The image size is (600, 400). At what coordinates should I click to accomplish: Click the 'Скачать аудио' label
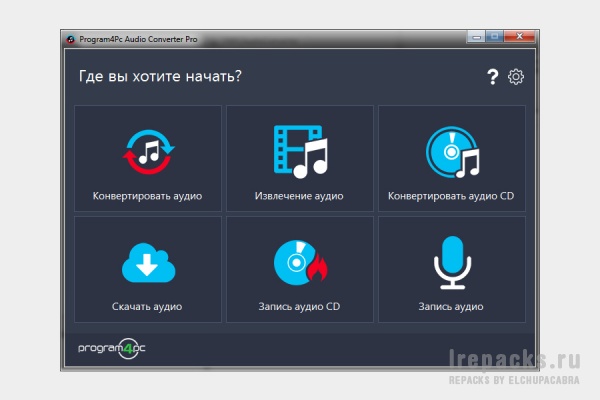(147, 307)
